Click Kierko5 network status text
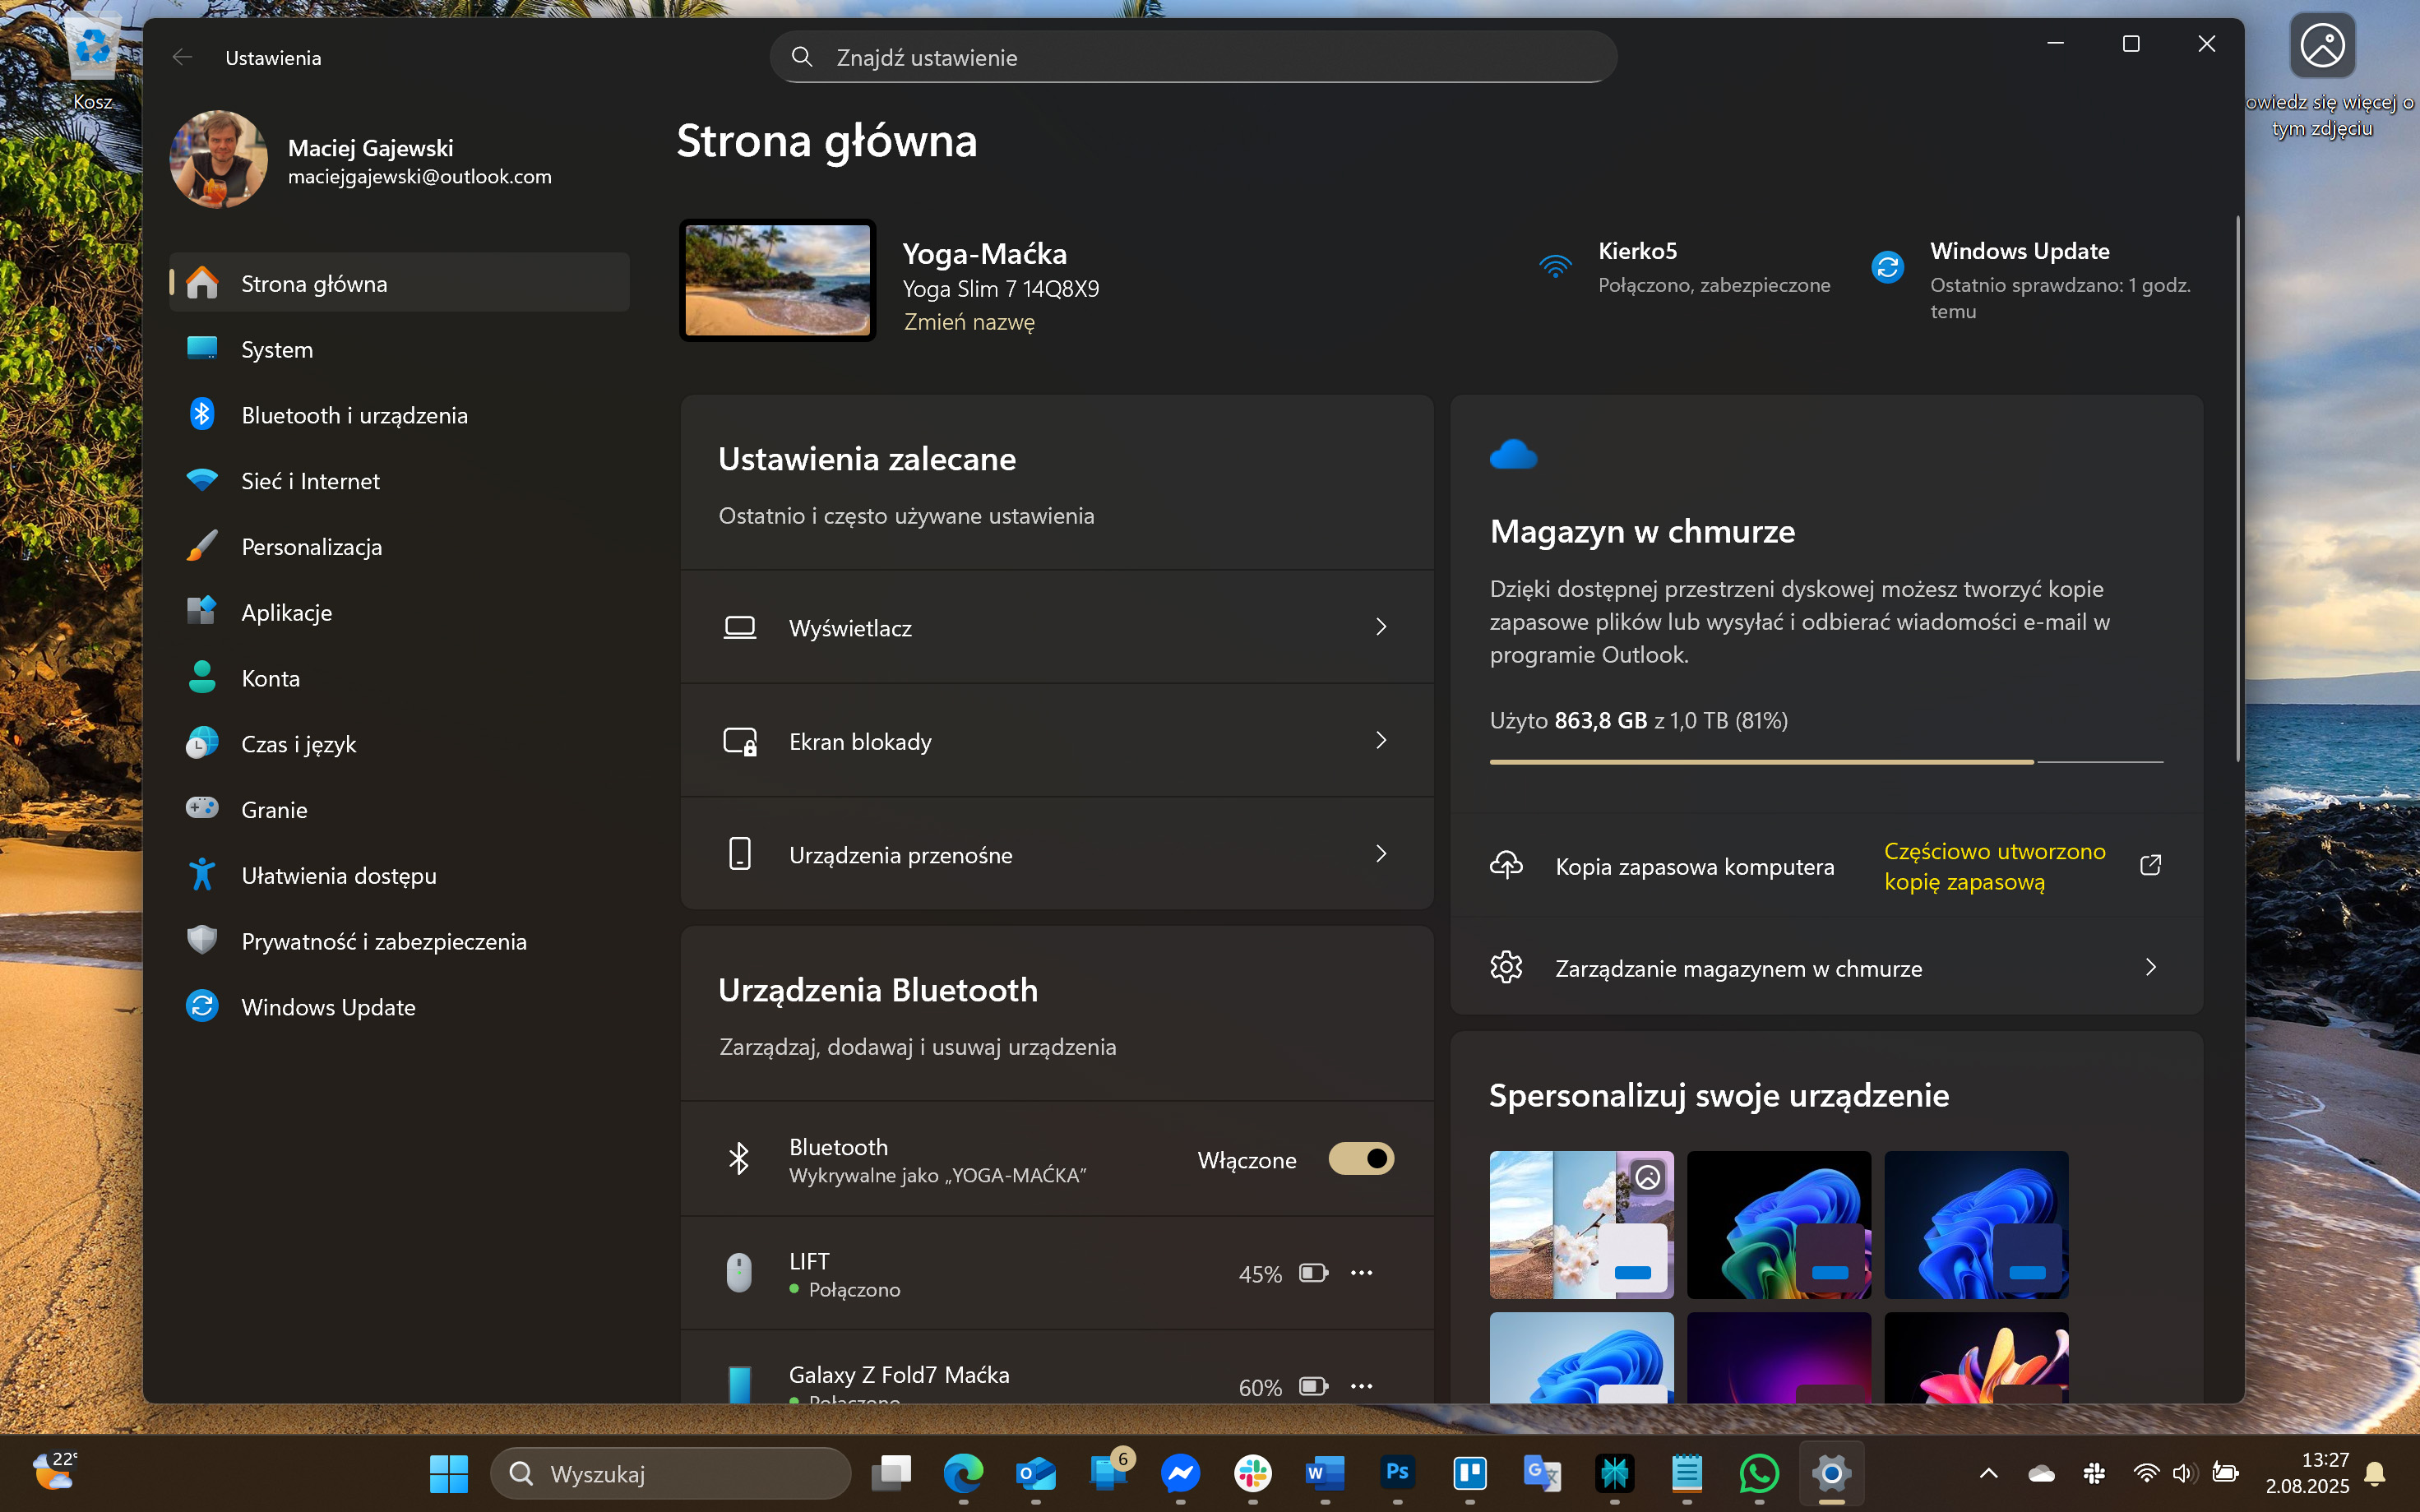The height and width of the screenshot is (1512, 2420). coord(1714,267)
